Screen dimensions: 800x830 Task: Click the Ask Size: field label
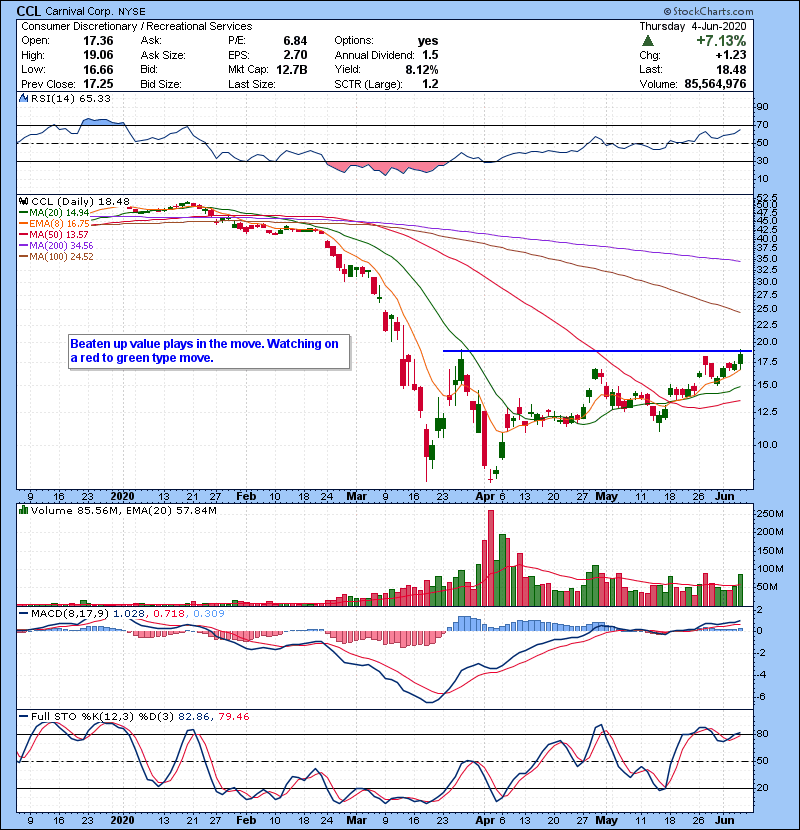tap(163, 55)
